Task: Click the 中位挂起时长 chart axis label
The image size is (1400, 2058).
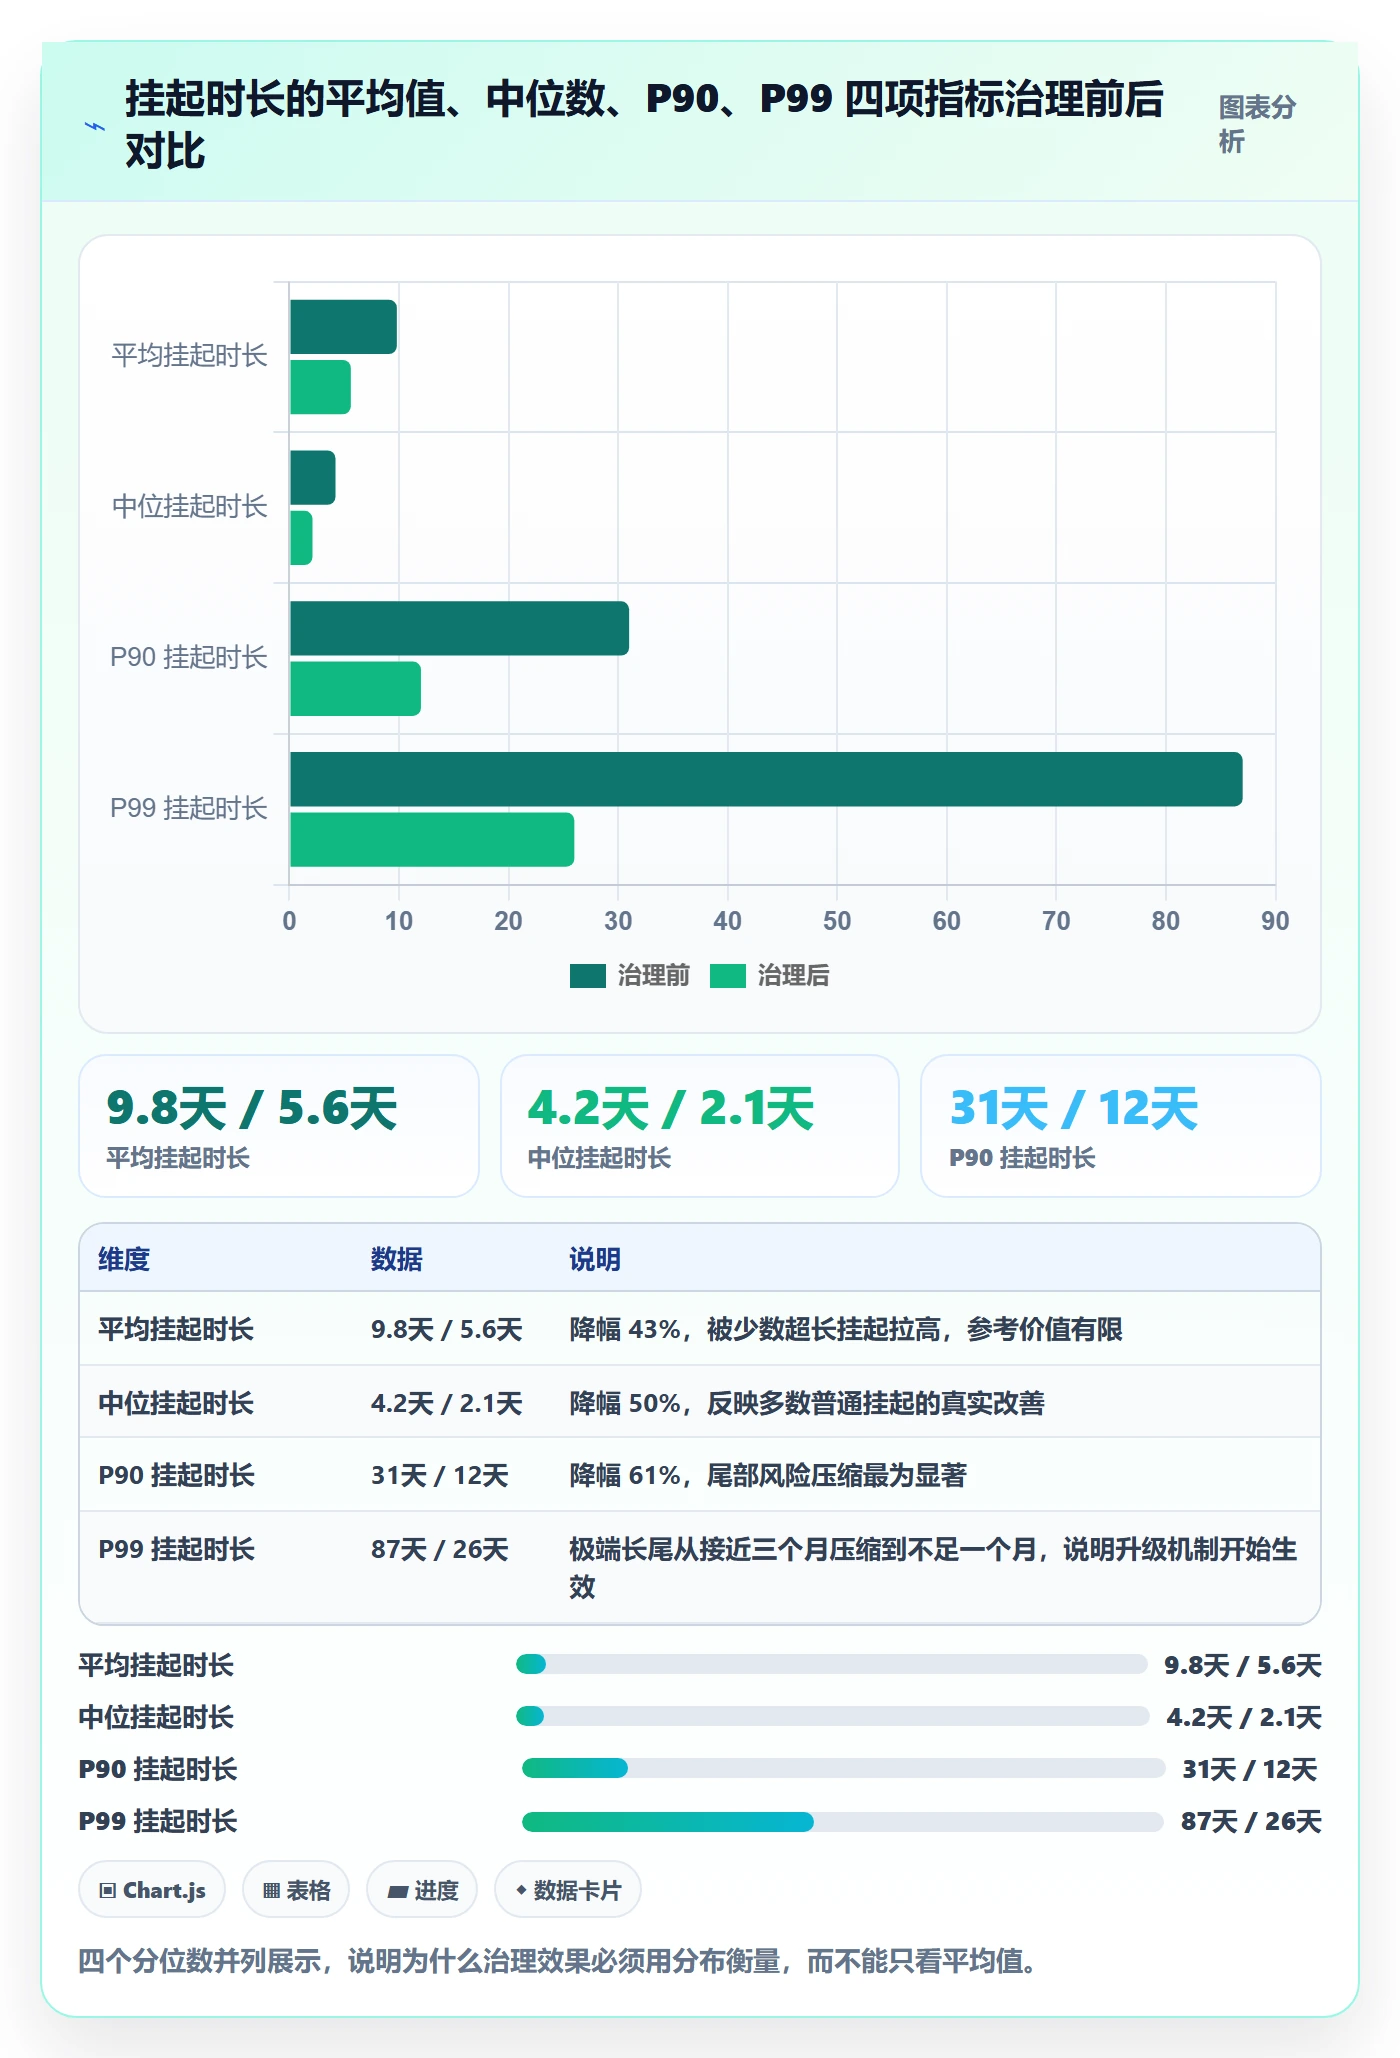Action: click(x=190, y=506)
